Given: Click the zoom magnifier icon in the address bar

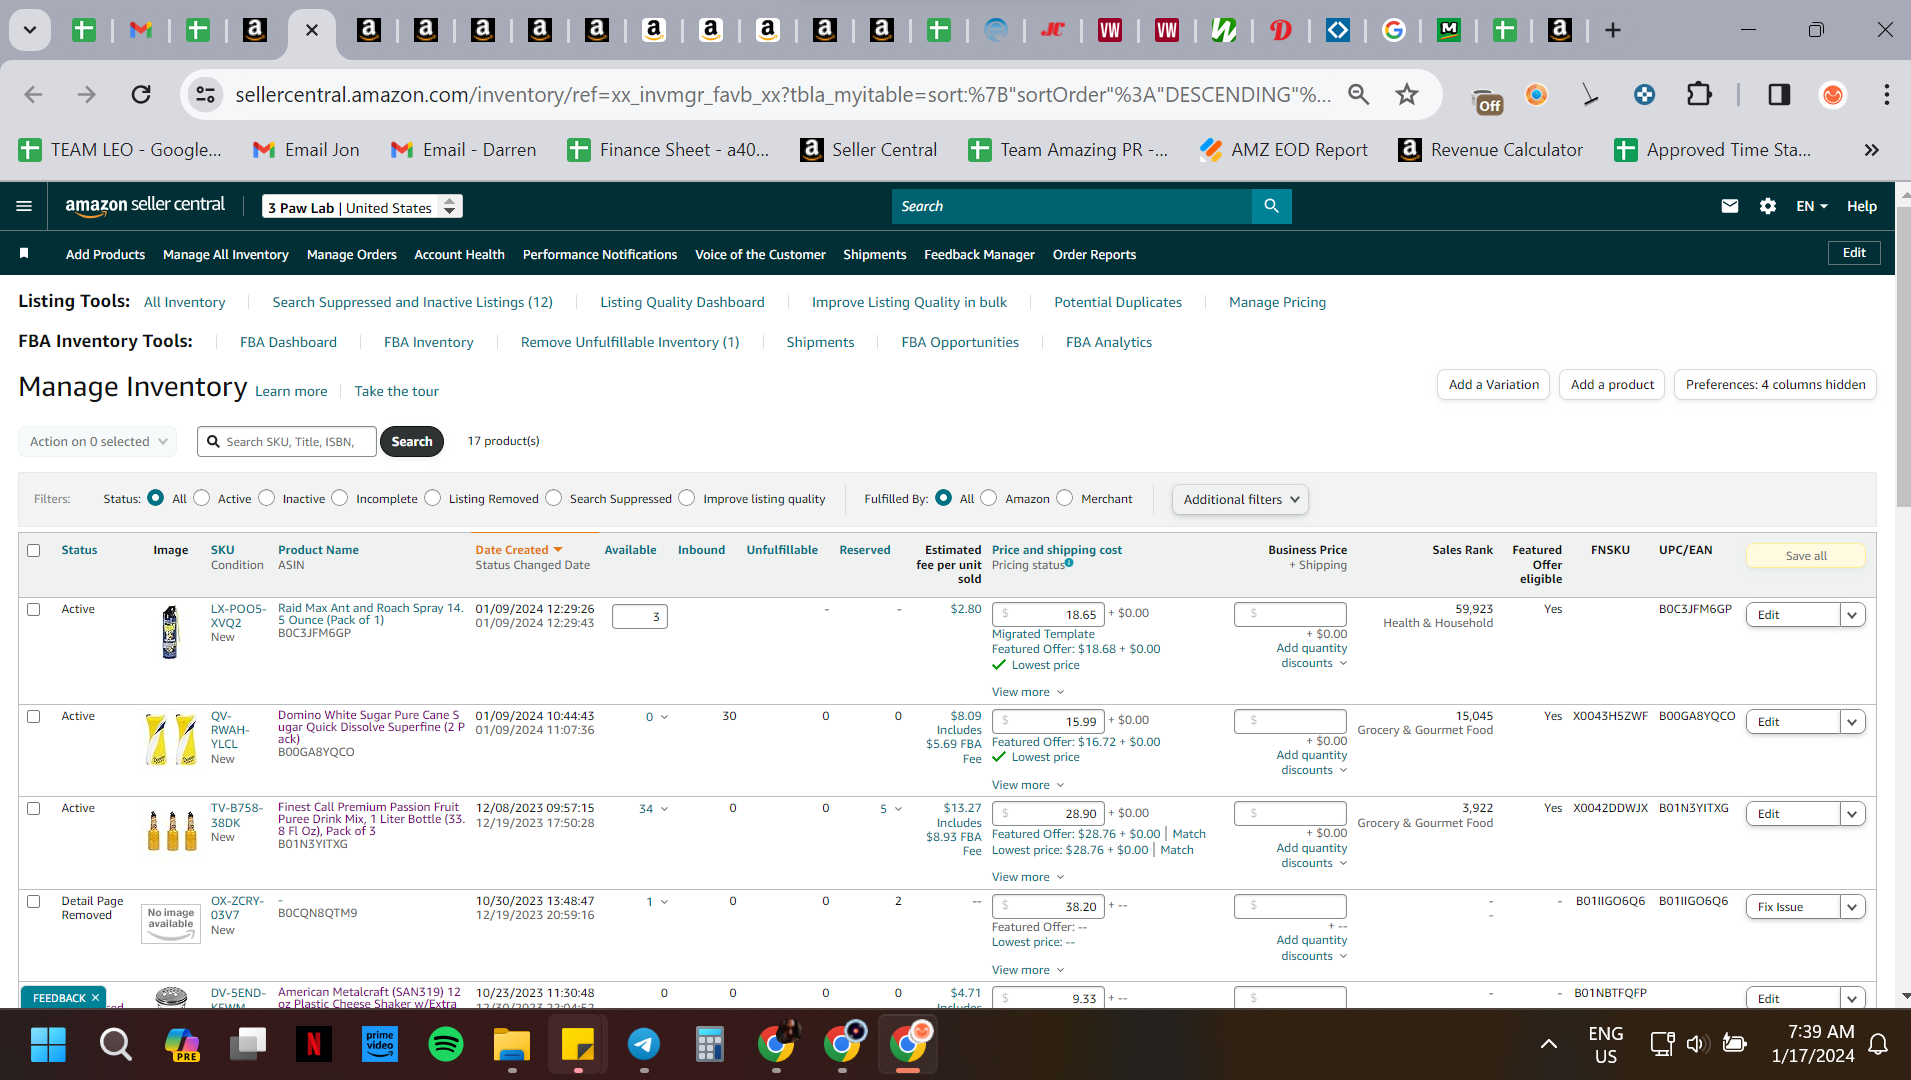Looking at the screenshot, I should click(x=1358, y=95).
